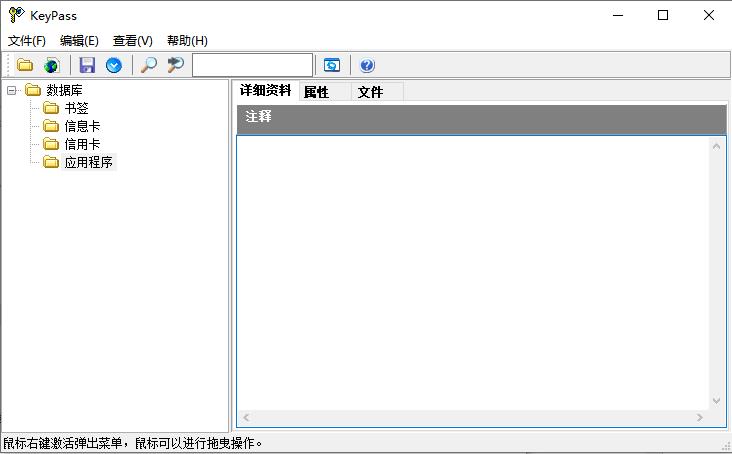732x454 pixels.
Task: Click the floppy disk save icon
Action: [87, 65]
